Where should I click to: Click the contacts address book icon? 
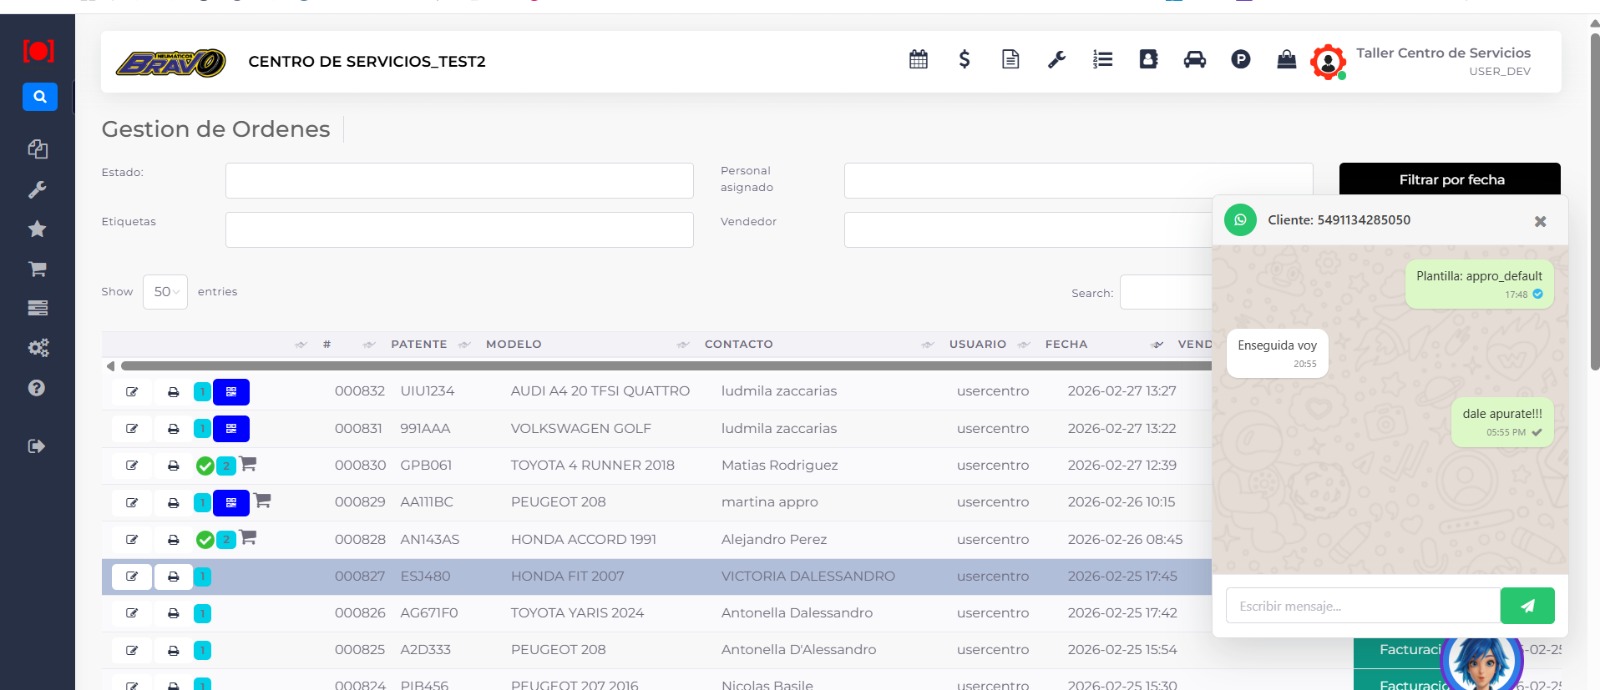coord(1148,60)
